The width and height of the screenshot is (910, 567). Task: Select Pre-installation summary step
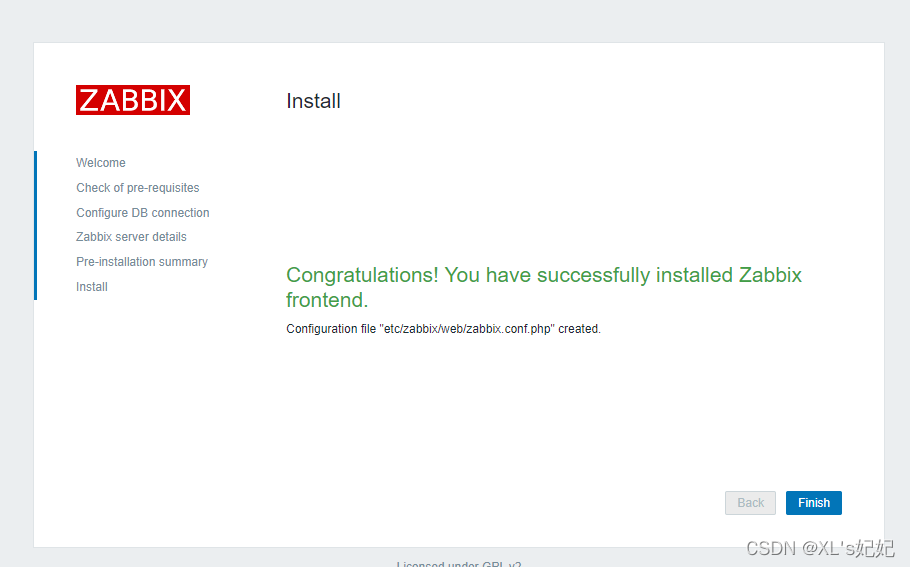pyautogui.click(x=142, y=262)
